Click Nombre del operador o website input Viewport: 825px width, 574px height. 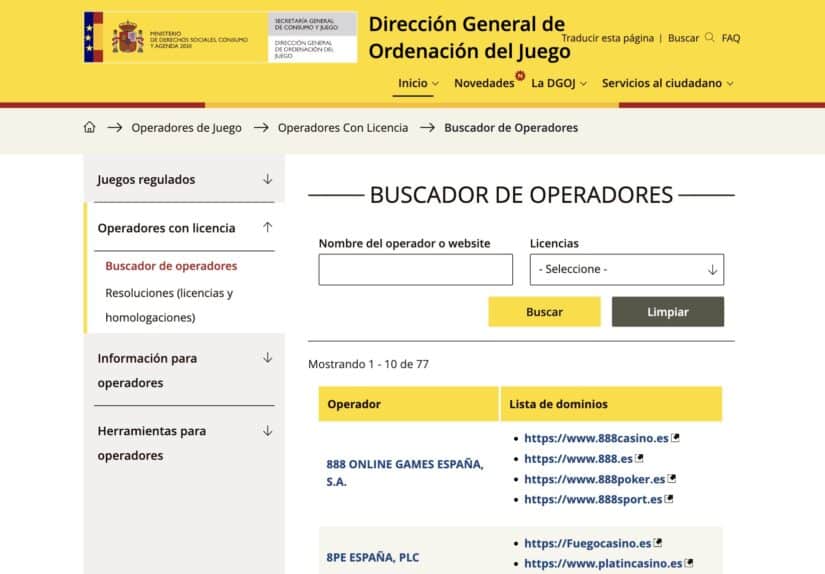[416, 269]
